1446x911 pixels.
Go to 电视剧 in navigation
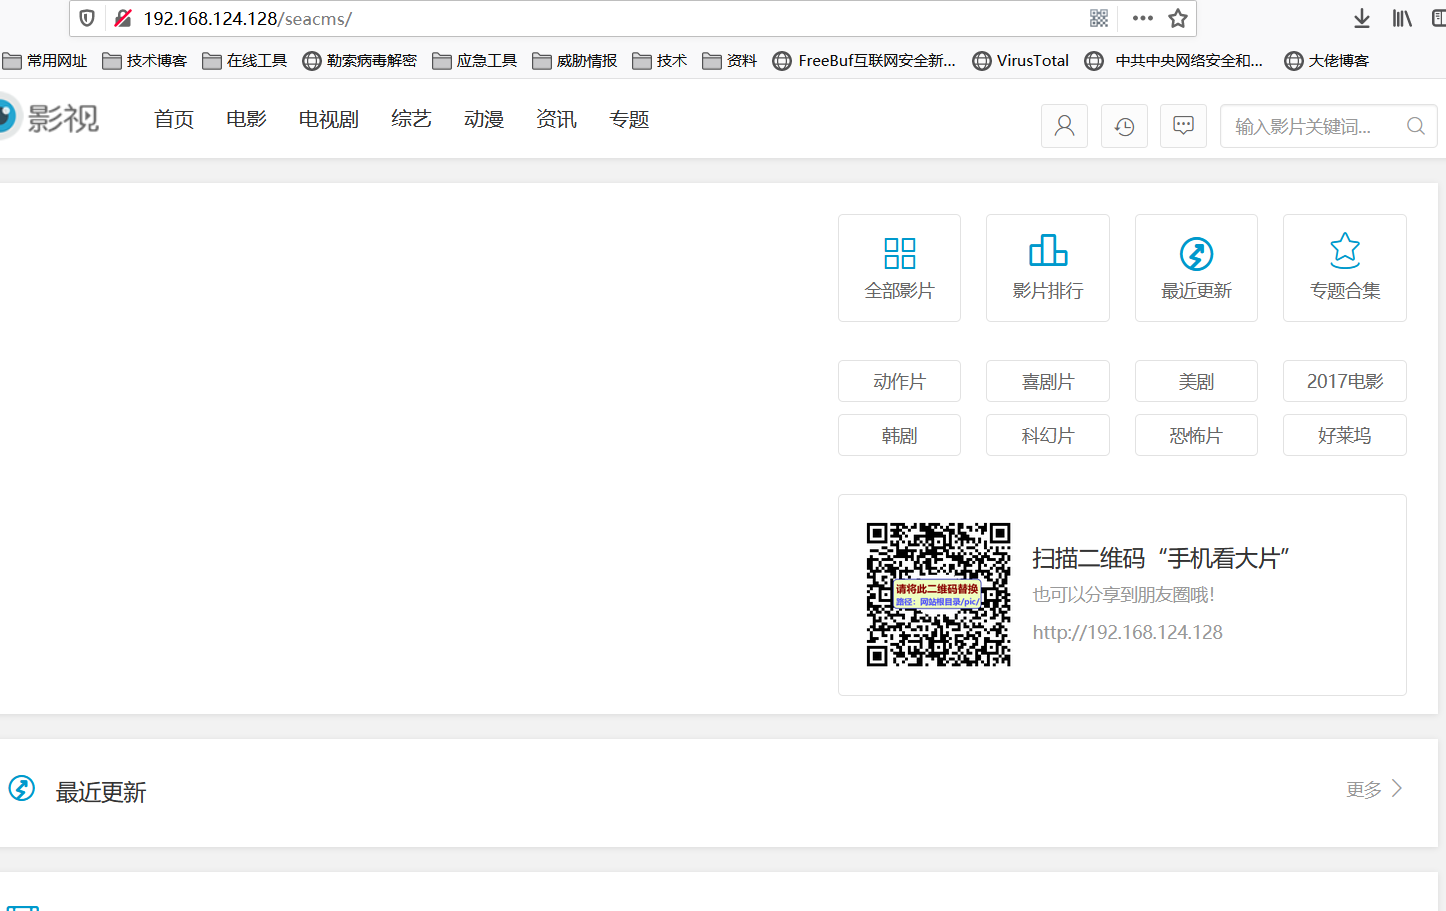click(x=329, y=119)
